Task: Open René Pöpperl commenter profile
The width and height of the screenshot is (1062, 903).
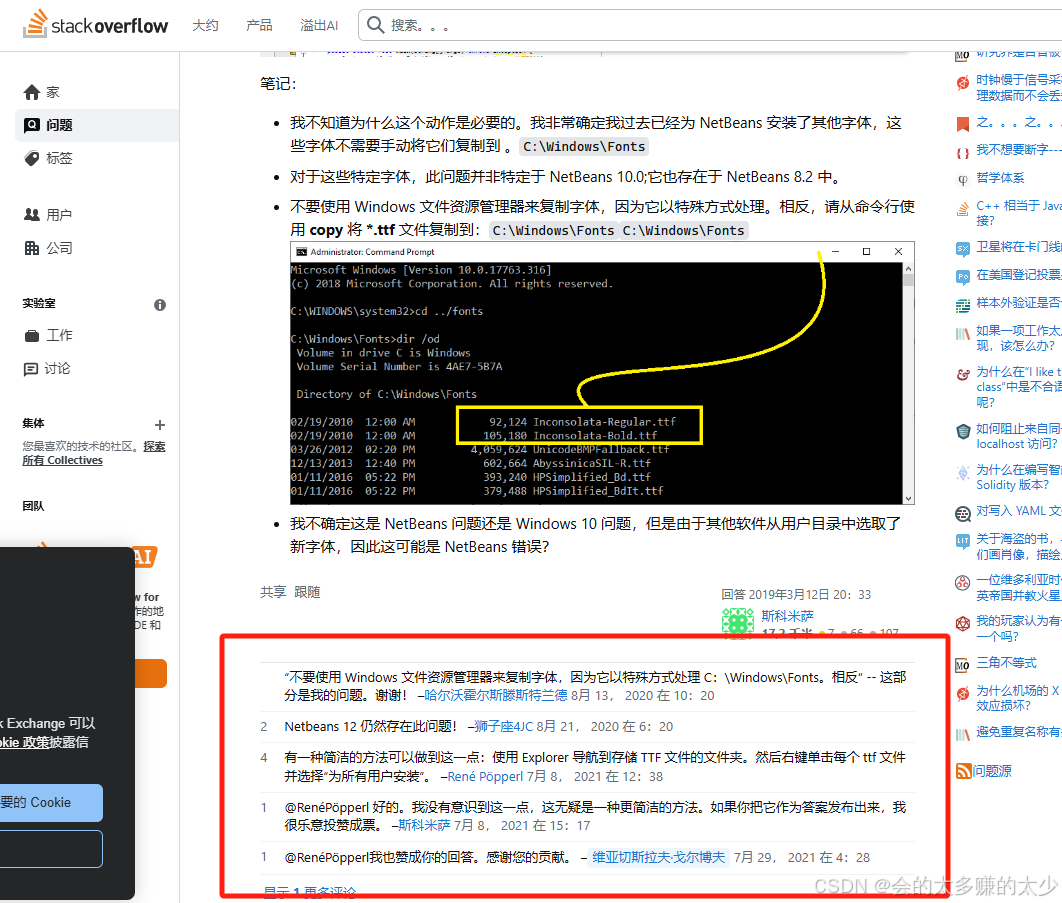Action: point(486,777)
